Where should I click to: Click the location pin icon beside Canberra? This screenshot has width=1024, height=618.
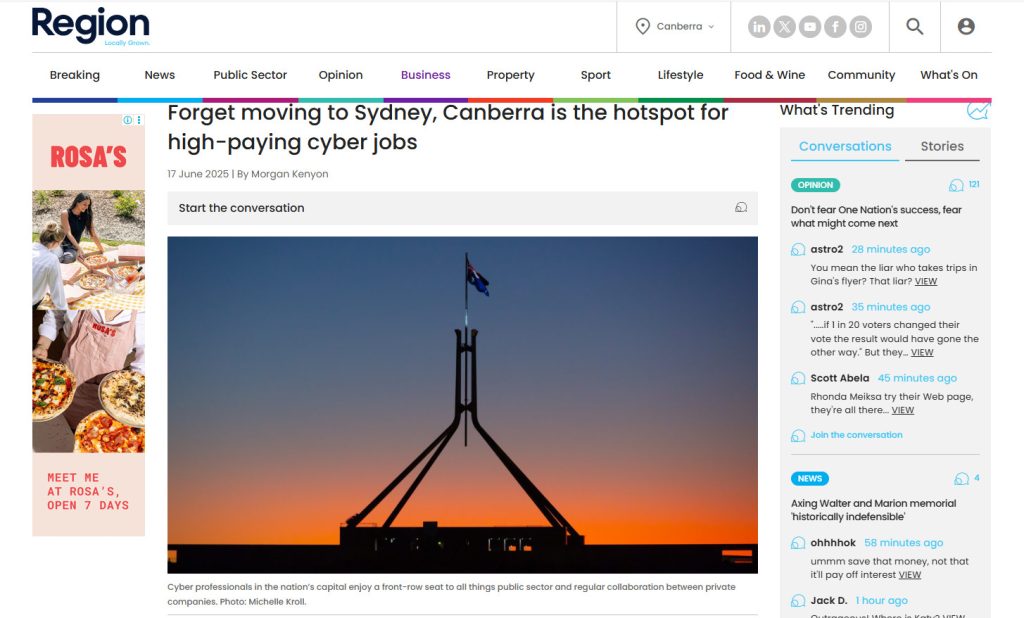[643, 26]
